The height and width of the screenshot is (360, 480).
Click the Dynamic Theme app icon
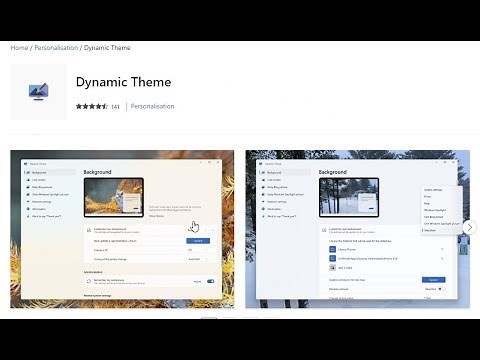coord(38,92)
